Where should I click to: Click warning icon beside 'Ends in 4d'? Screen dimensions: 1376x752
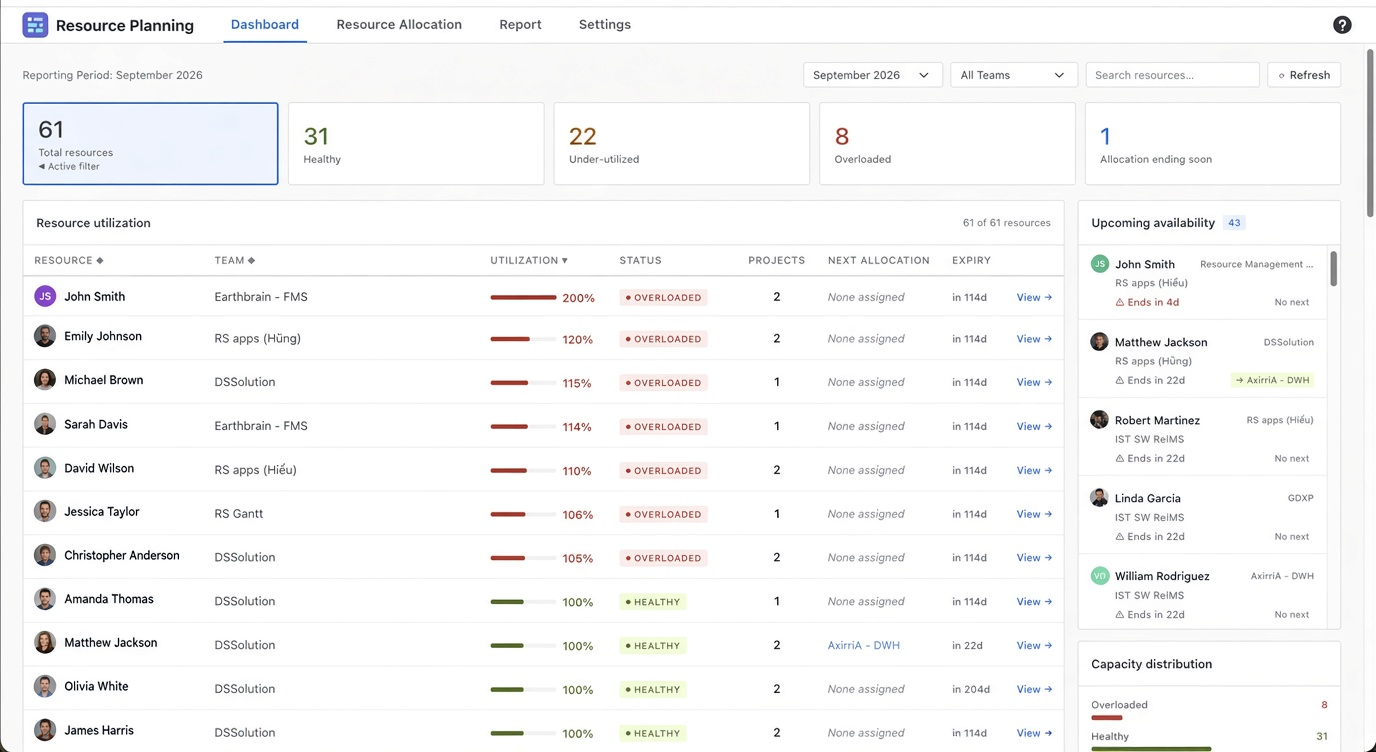tap(1120, 302)
